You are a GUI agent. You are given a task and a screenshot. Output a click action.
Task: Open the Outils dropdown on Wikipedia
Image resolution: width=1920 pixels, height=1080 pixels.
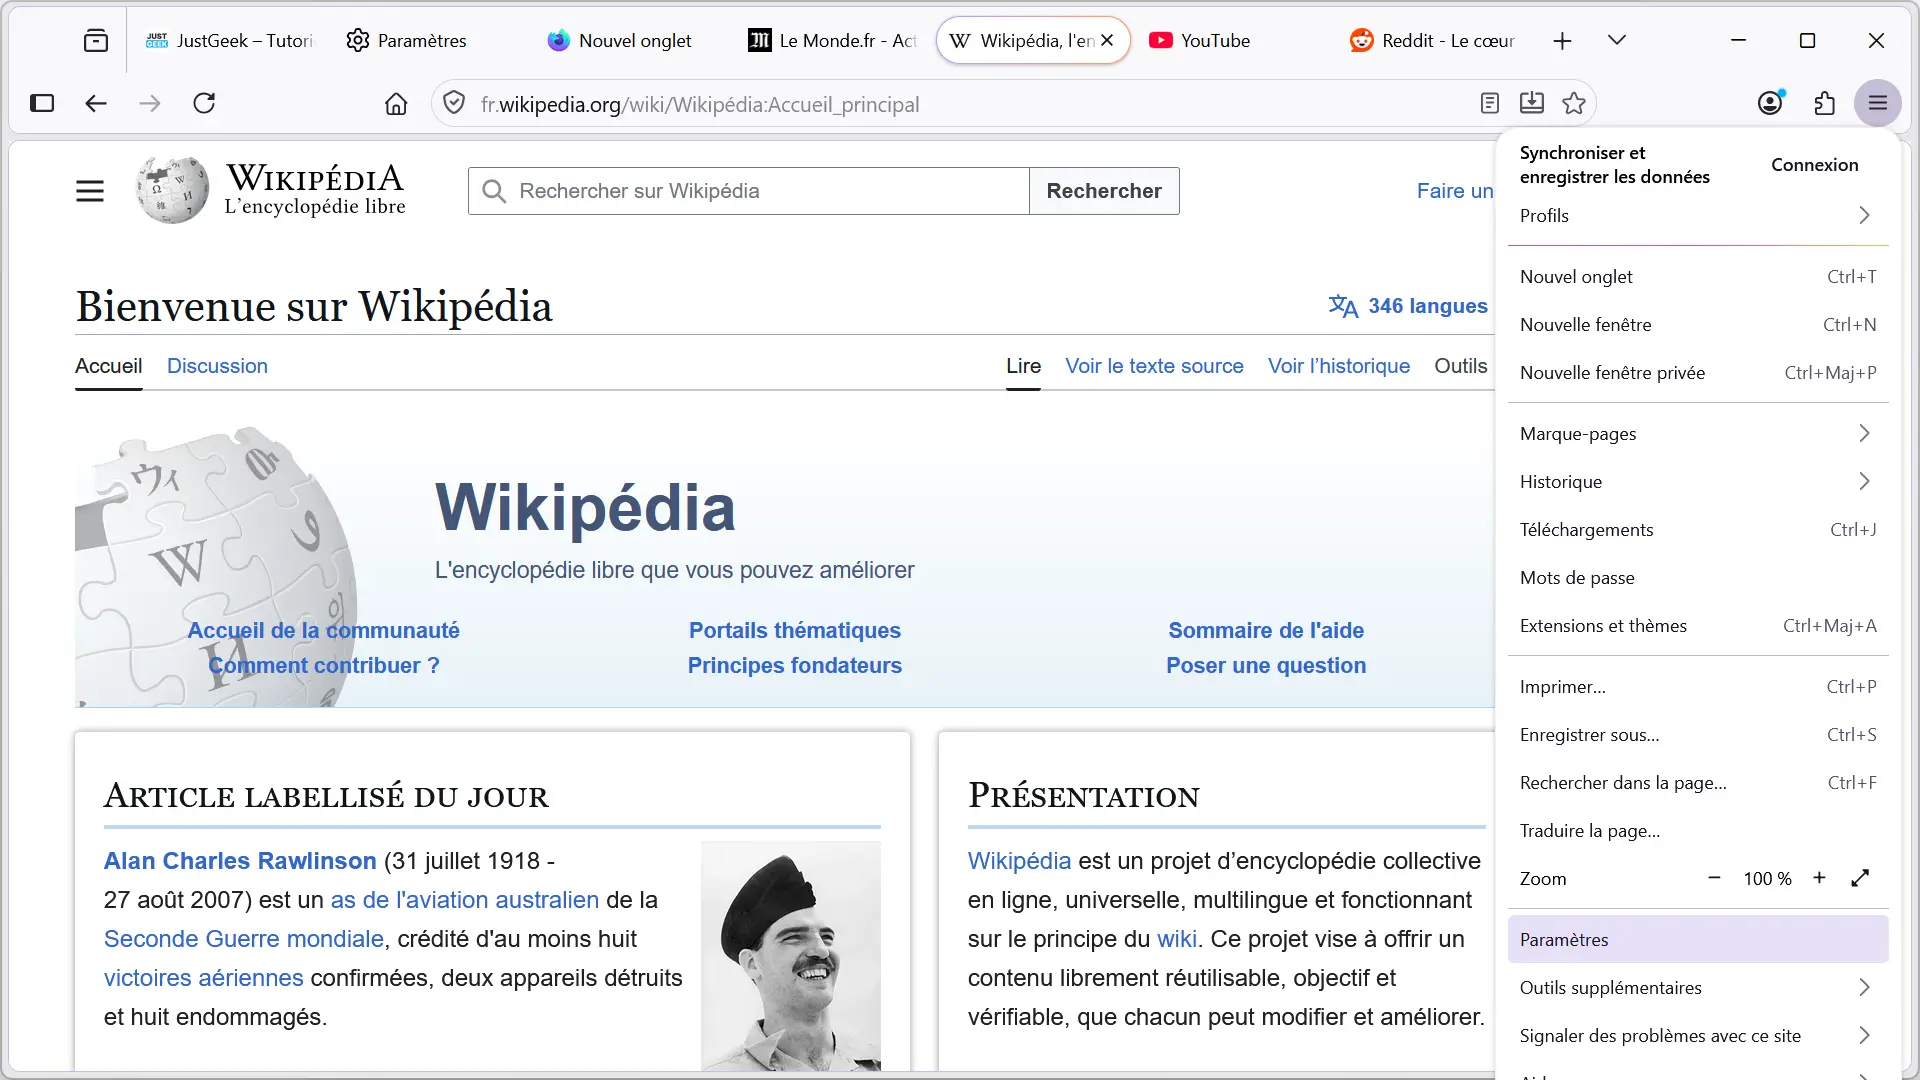tap(1460, 366)
